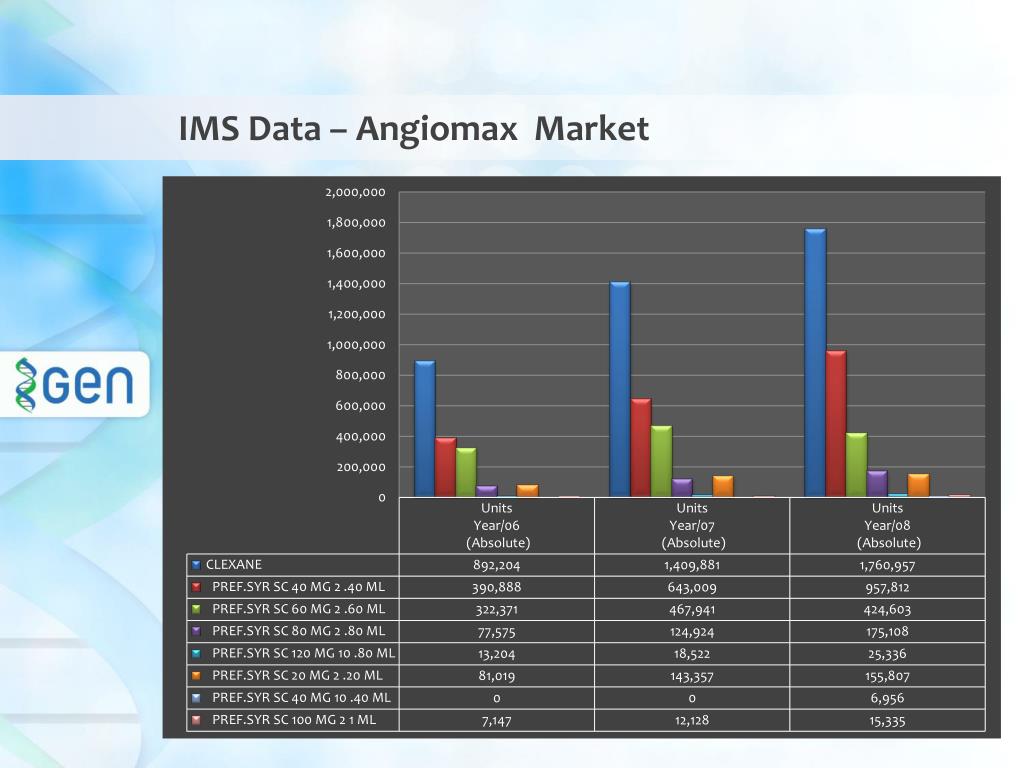Click the cell value 643,009

pos(692,588)
